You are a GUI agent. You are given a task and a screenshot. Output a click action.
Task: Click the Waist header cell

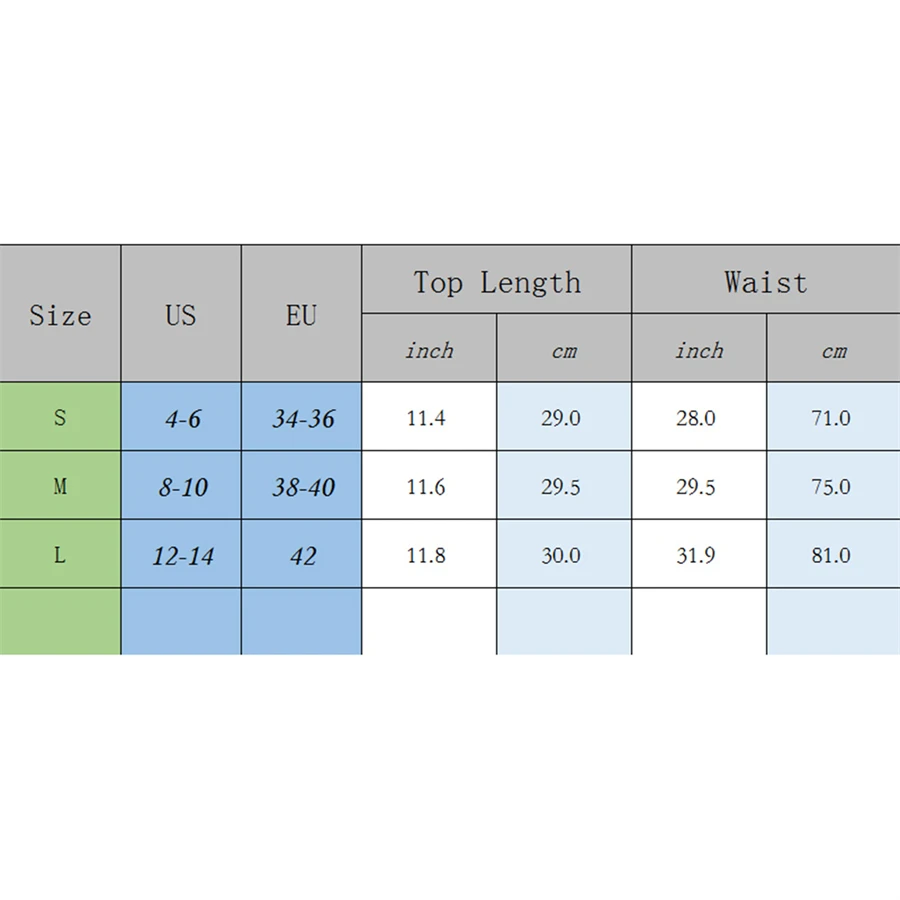[x=765, y=282]
